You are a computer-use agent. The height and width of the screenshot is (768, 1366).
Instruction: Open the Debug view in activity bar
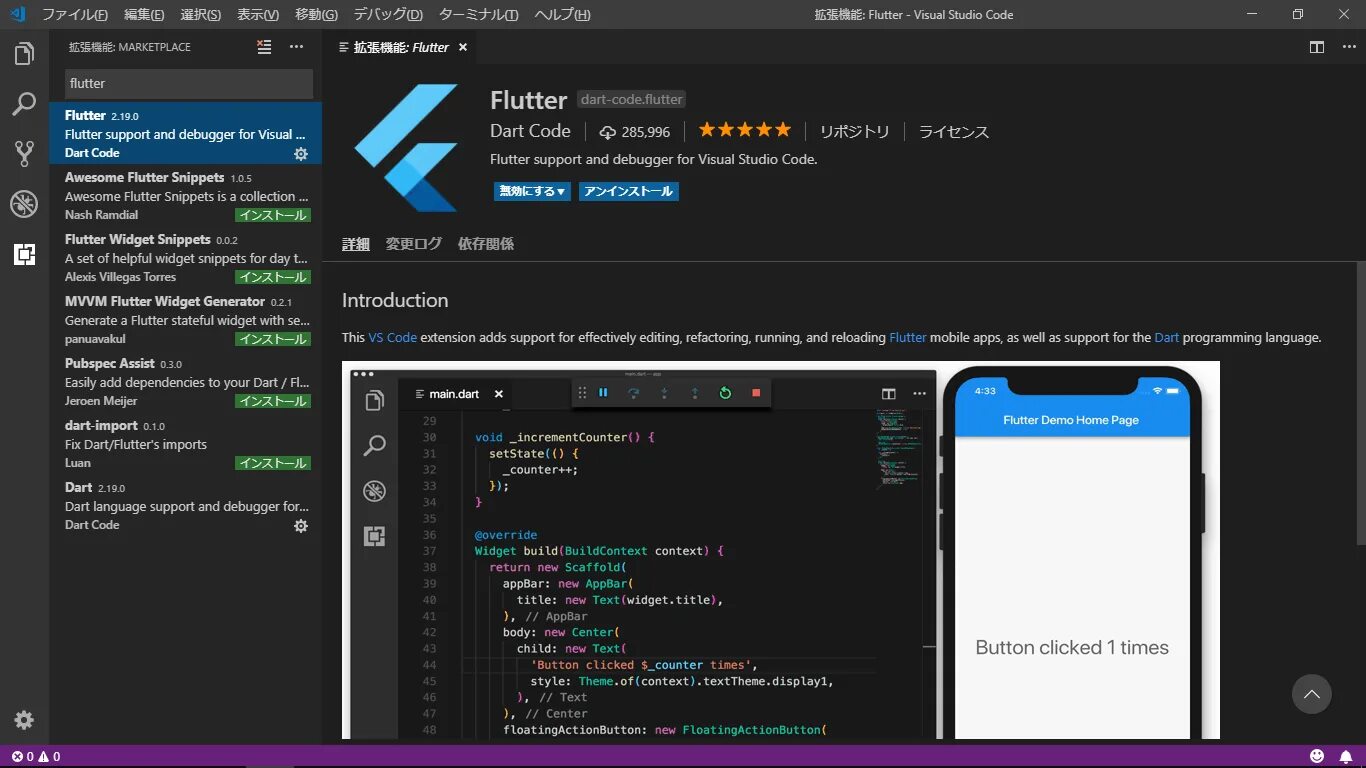(24, 204)
